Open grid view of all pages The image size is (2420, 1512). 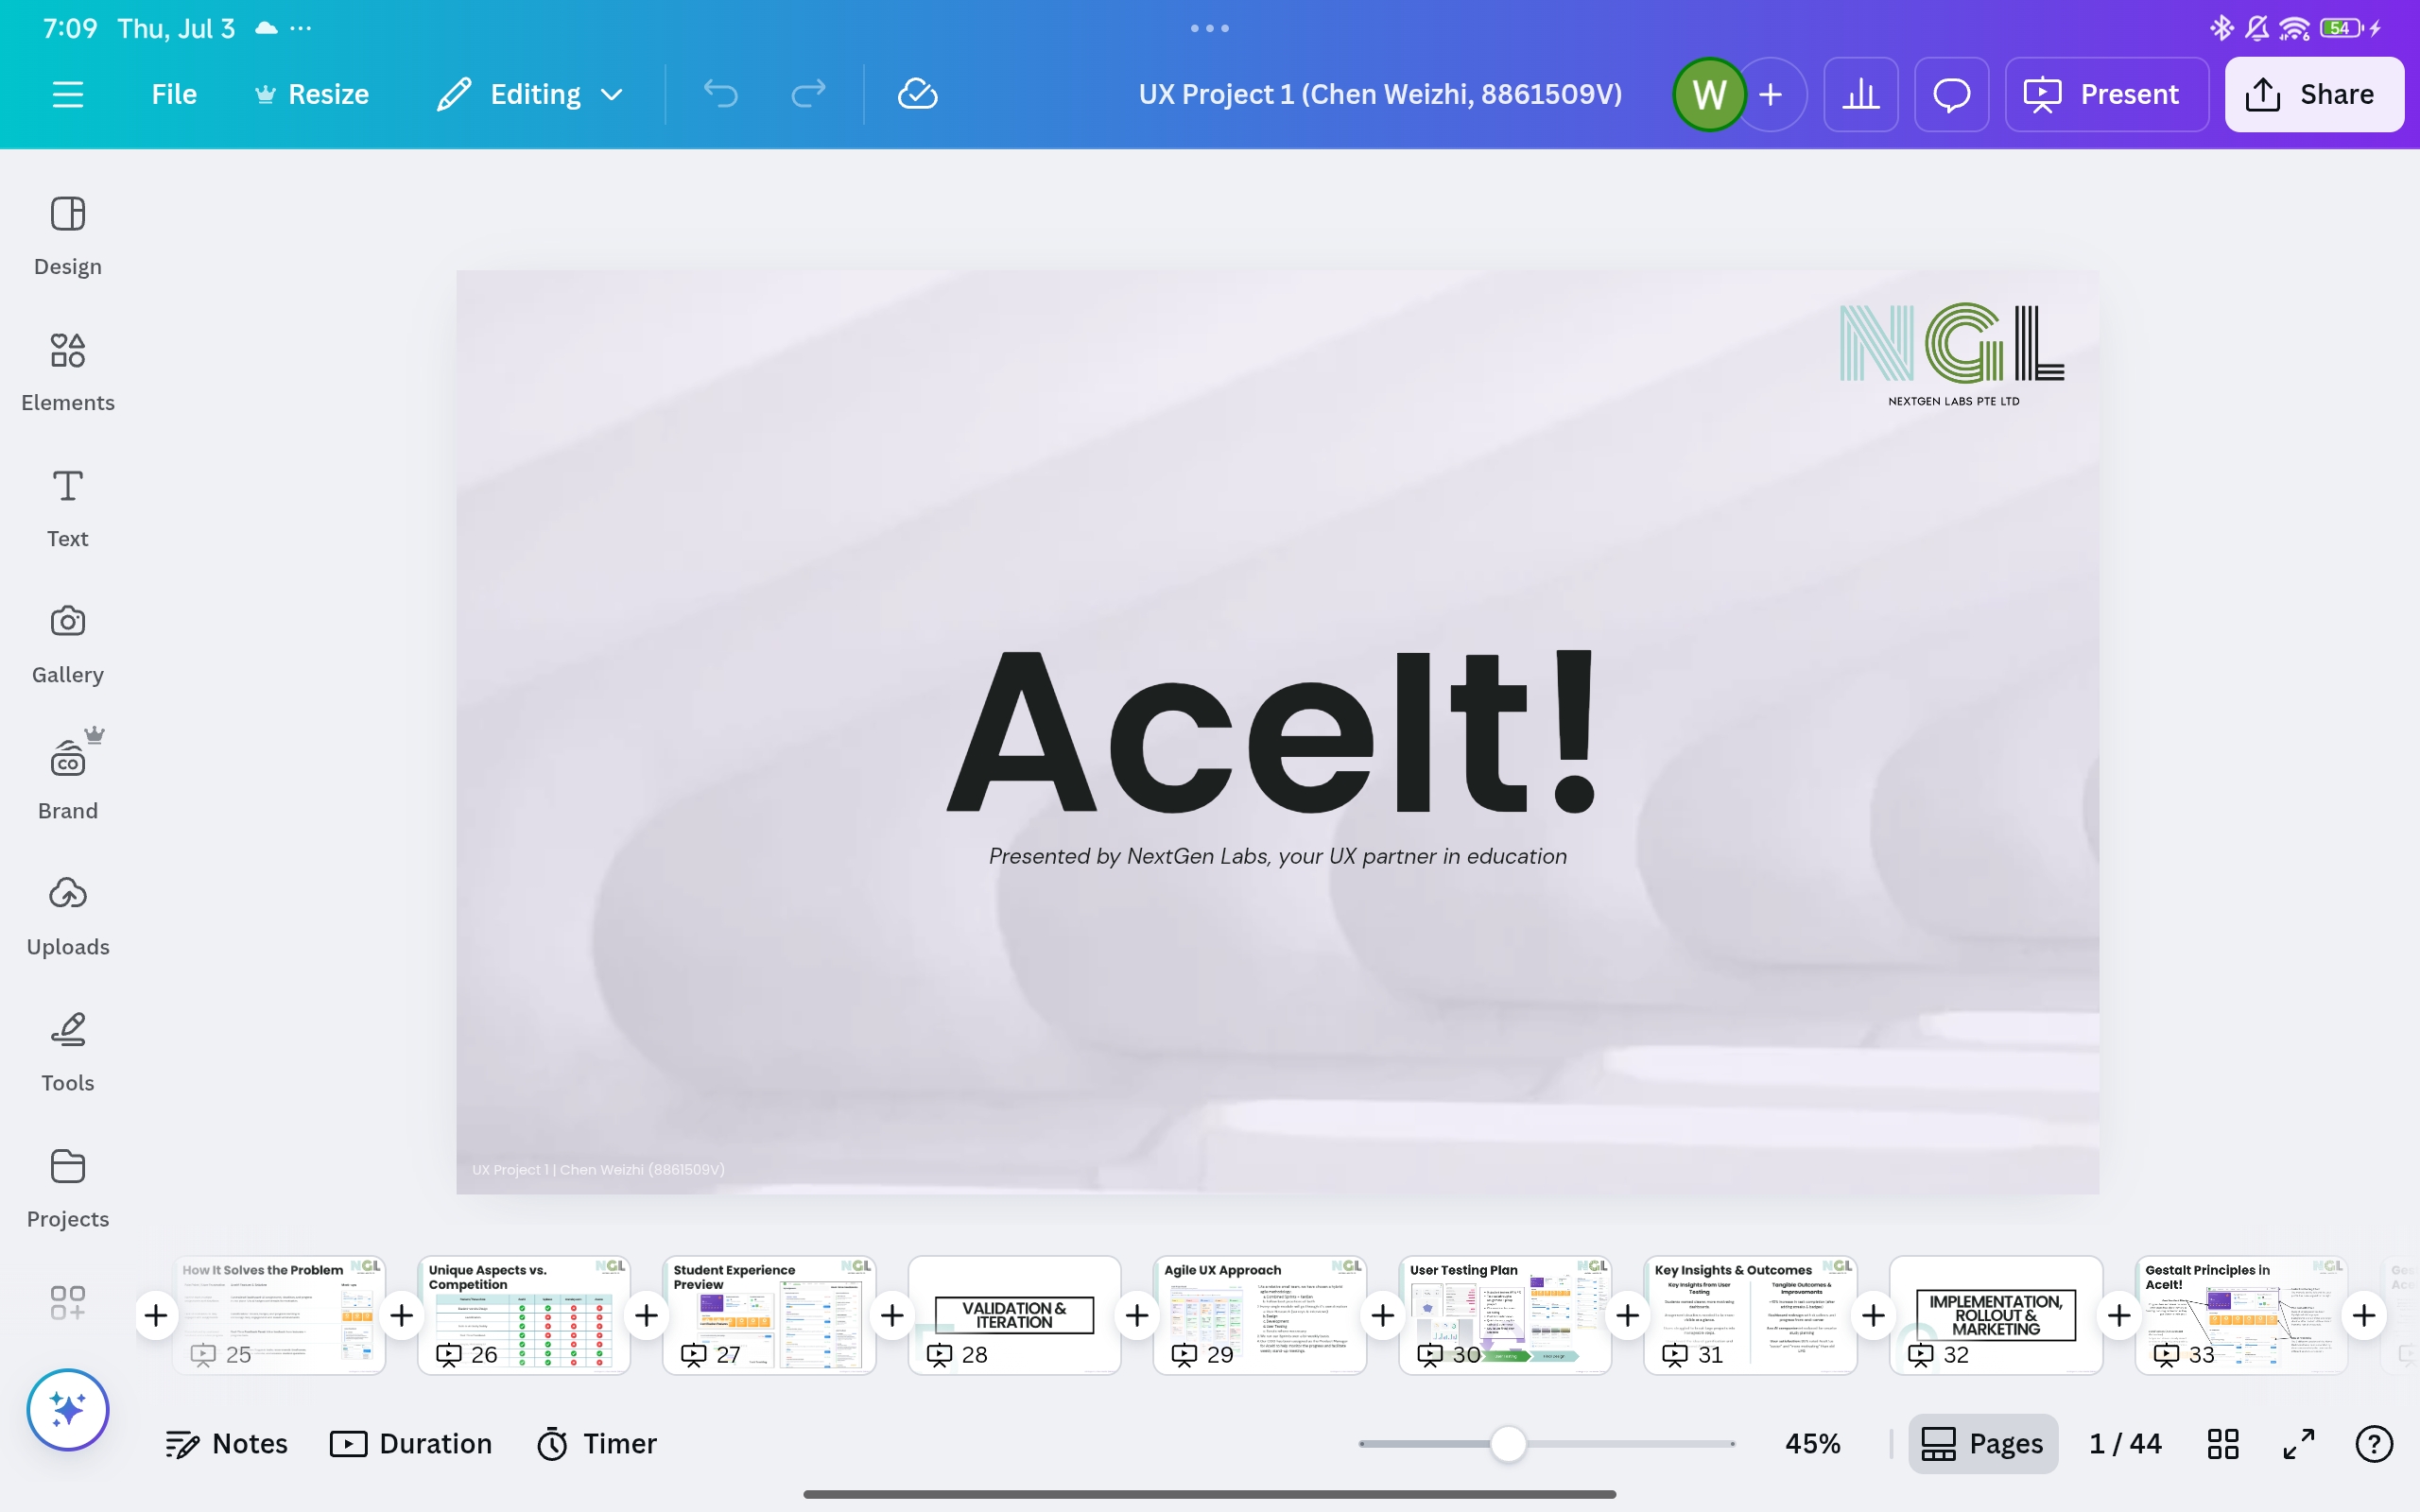tap(2222, 1443)
